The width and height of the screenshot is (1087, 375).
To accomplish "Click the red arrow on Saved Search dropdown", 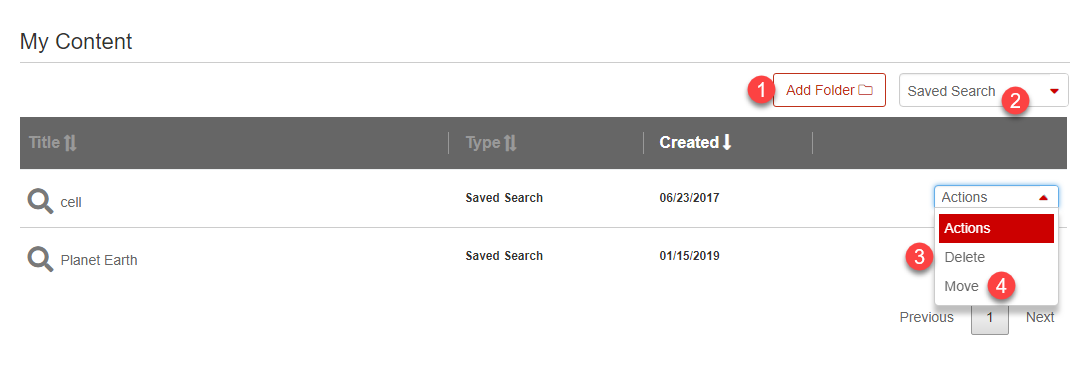I will pyautogui.click(x=1055, y=91).
